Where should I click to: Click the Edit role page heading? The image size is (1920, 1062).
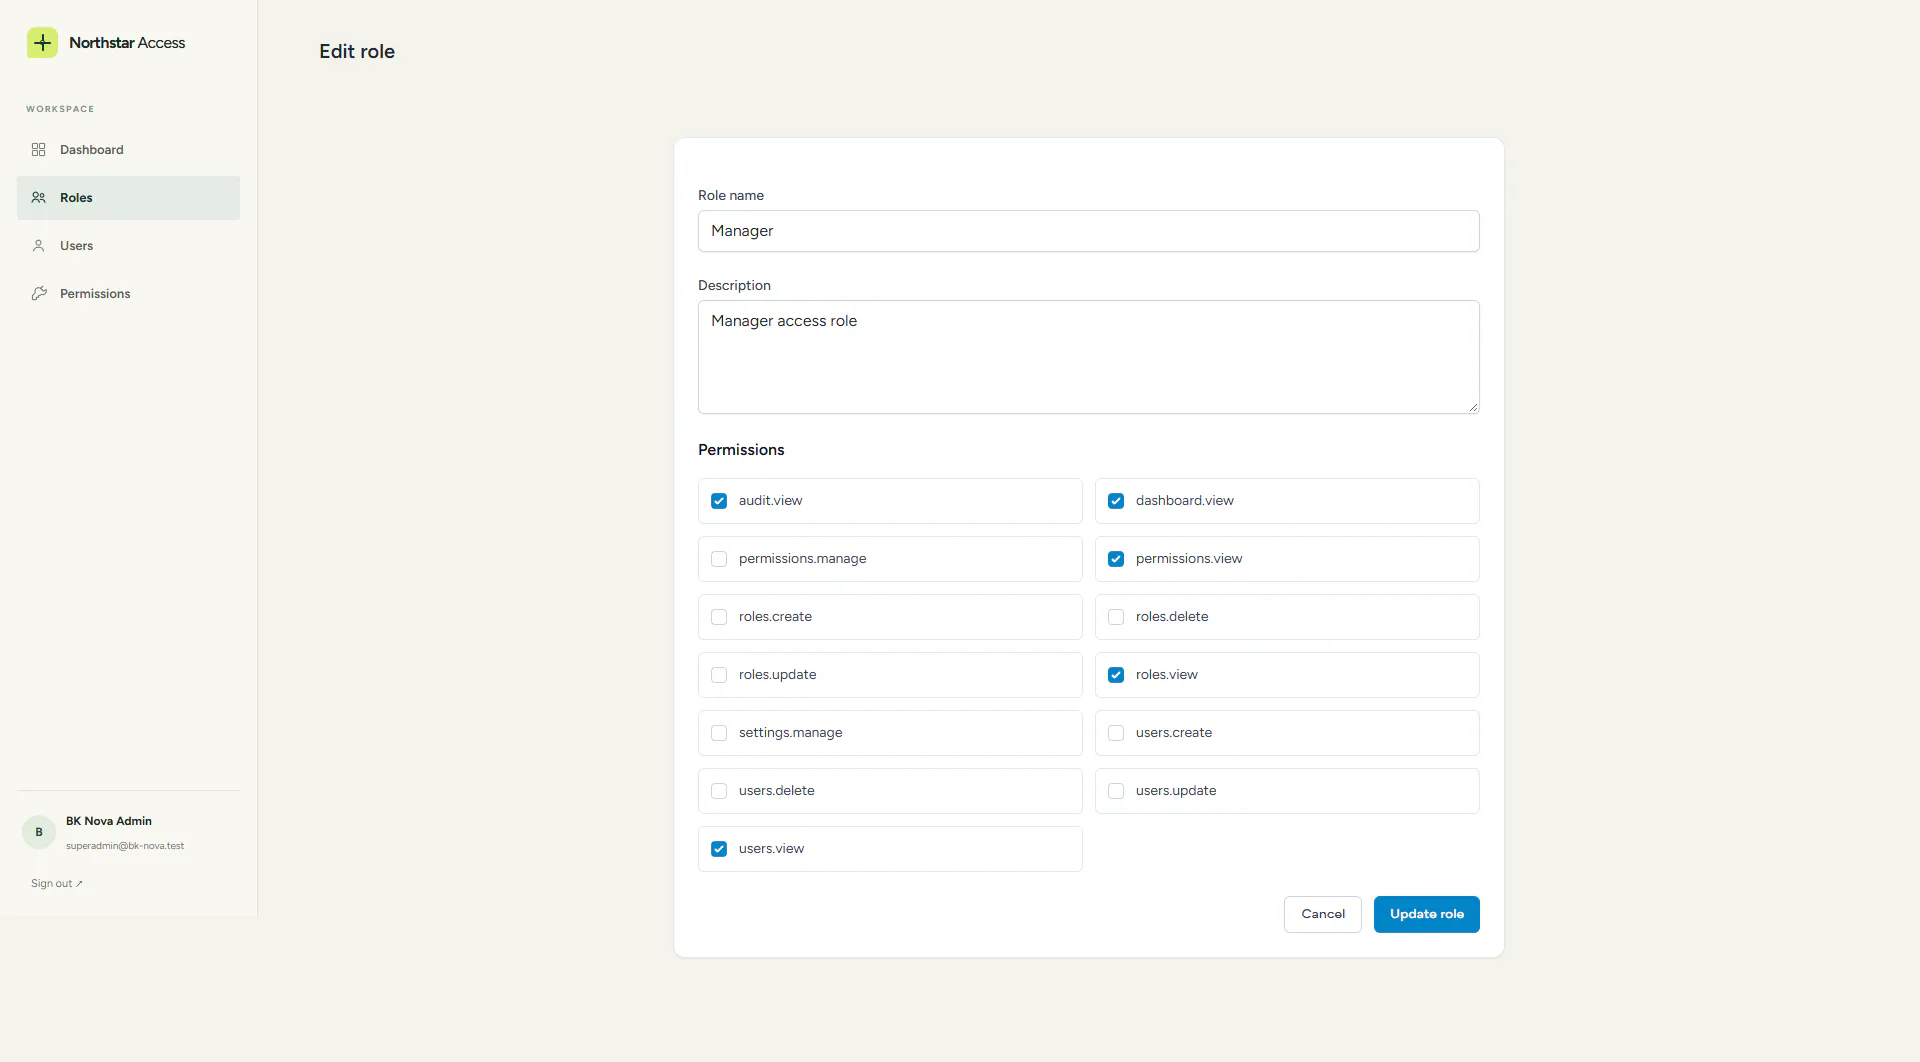(357, 52)
